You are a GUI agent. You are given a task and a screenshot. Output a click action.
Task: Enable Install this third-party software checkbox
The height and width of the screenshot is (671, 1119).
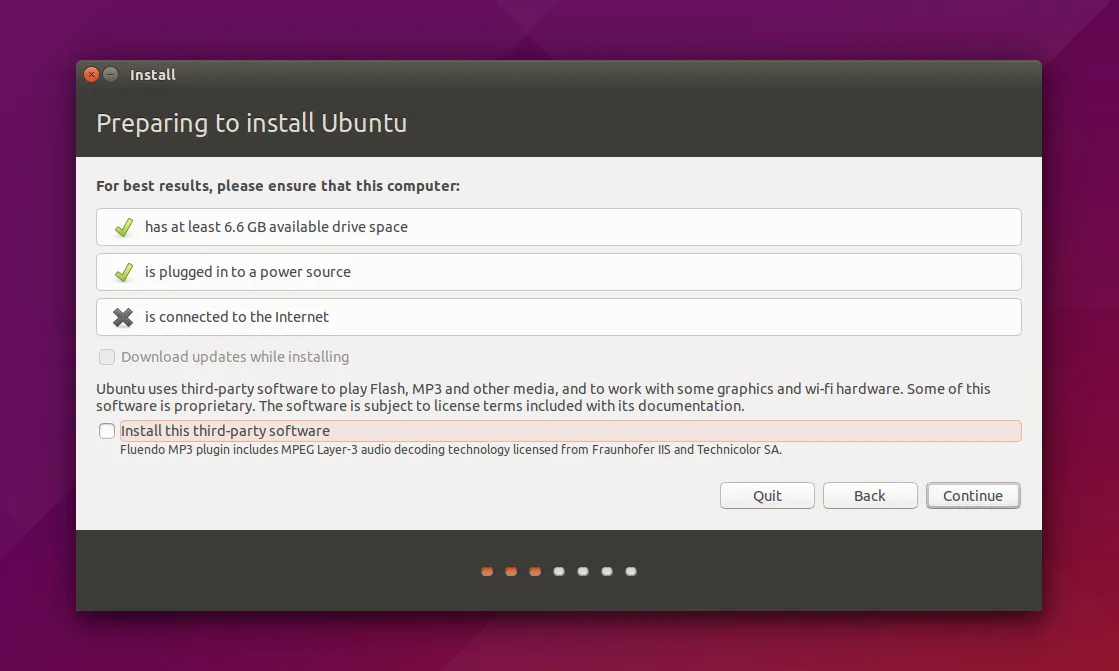coord(107,430)
